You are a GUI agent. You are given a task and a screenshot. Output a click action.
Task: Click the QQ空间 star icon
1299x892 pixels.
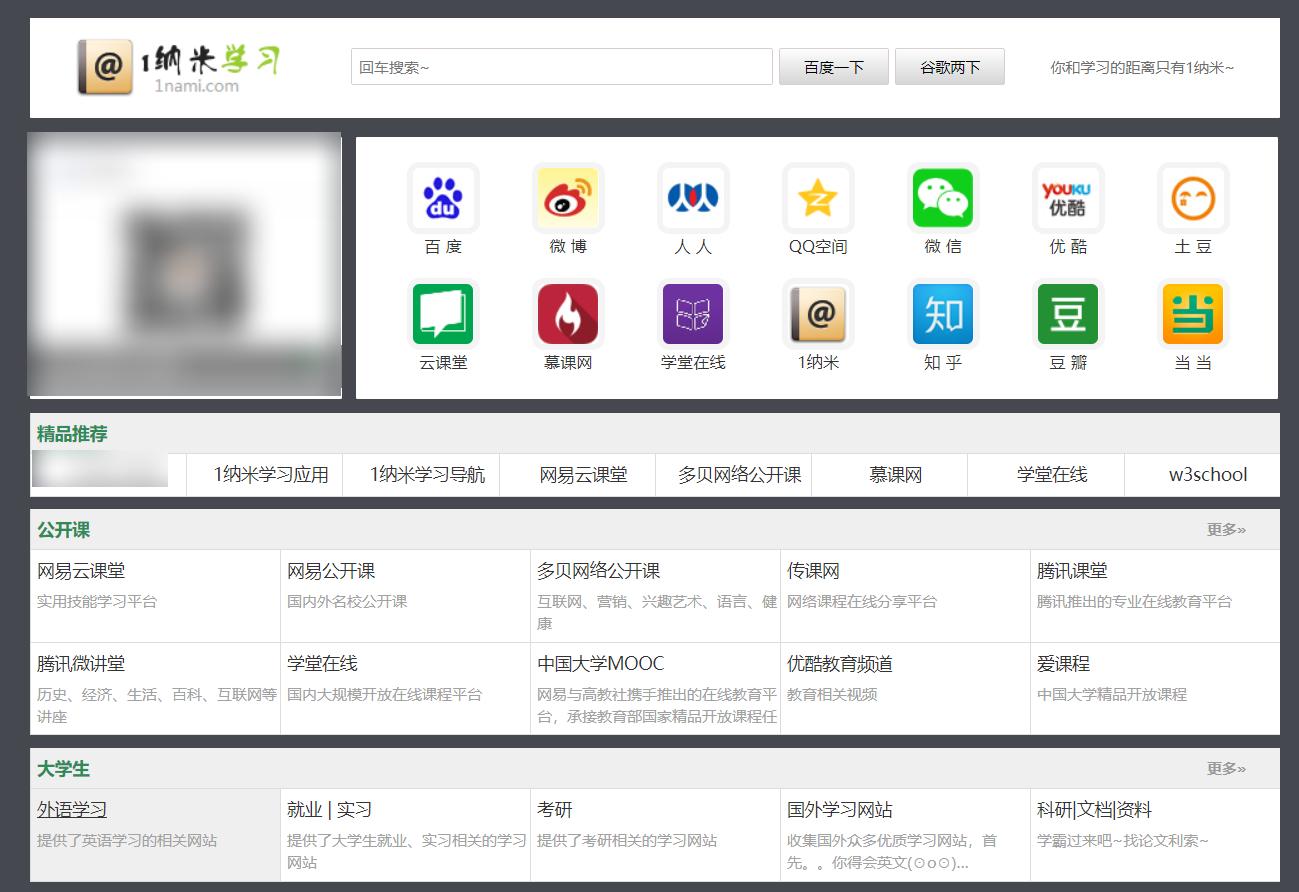pos(818,198)
